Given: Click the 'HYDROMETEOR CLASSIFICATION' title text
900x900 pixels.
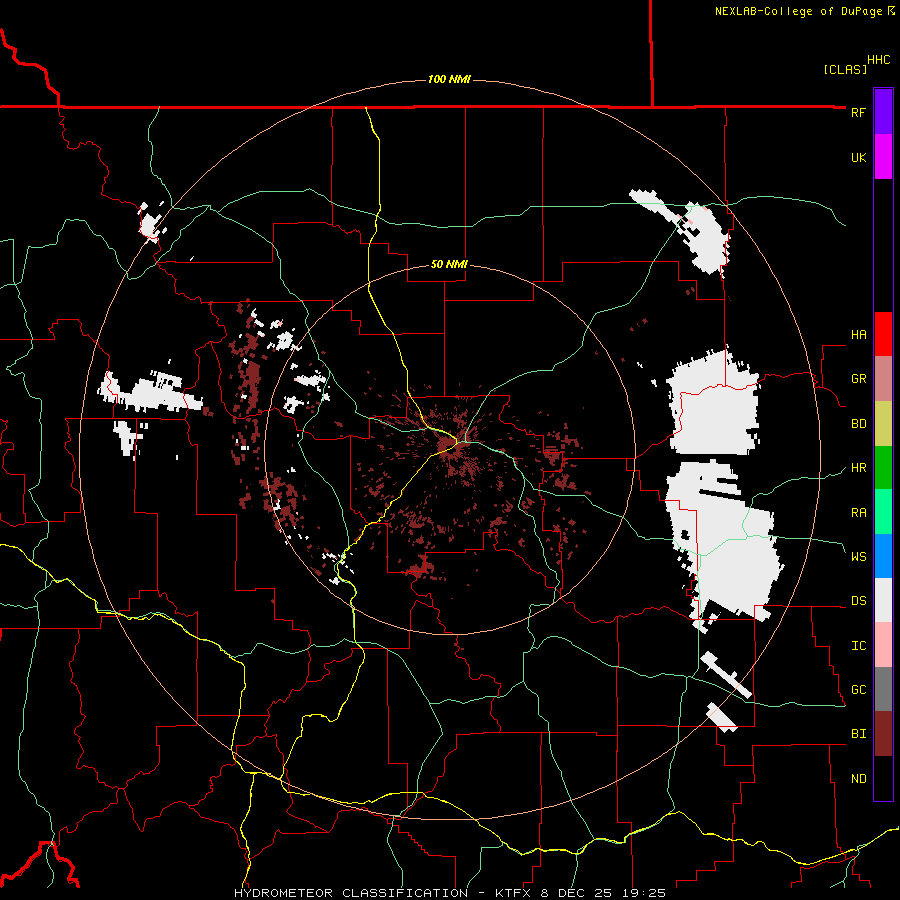Looking at the screenshot, I should click(x=351, y=893).
